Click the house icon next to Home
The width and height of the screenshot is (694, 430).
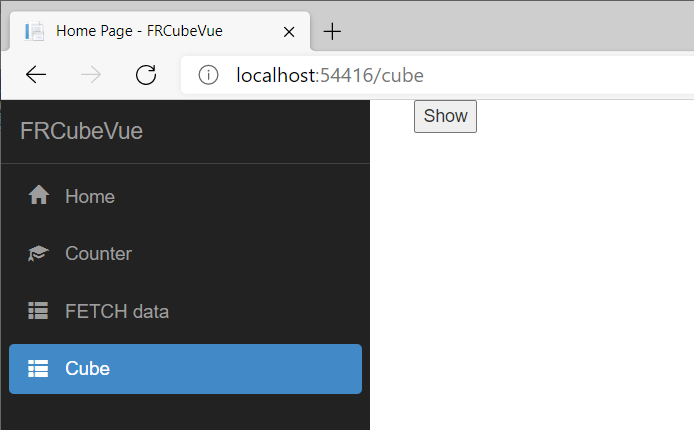(x=39, y=195)
